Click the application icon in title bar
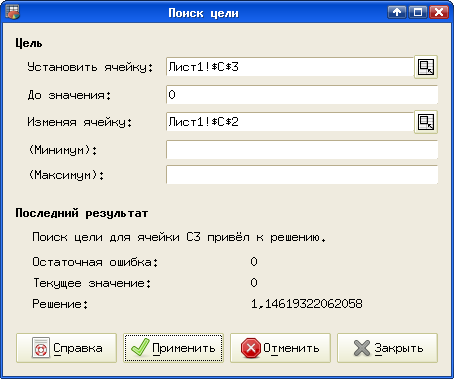 (x=13, y=12)
